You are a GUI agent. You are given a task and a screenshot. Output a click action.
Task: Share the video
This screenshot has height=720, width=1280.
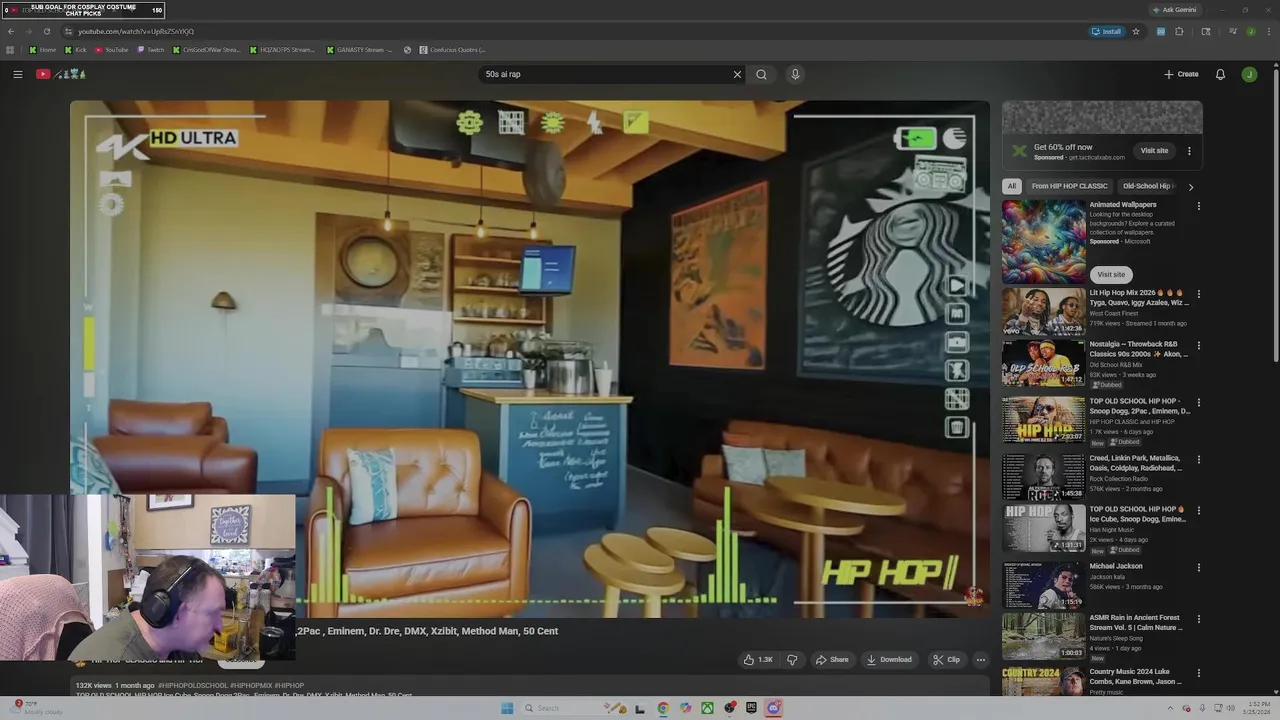coord(831,660)
